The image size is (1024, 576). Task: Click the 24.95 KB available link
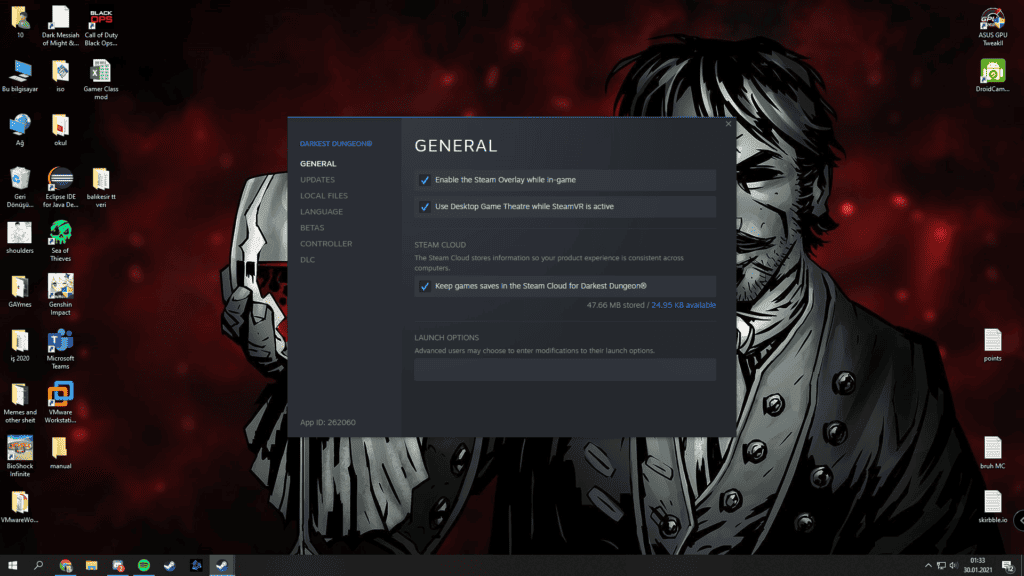[x=684, y=305]
